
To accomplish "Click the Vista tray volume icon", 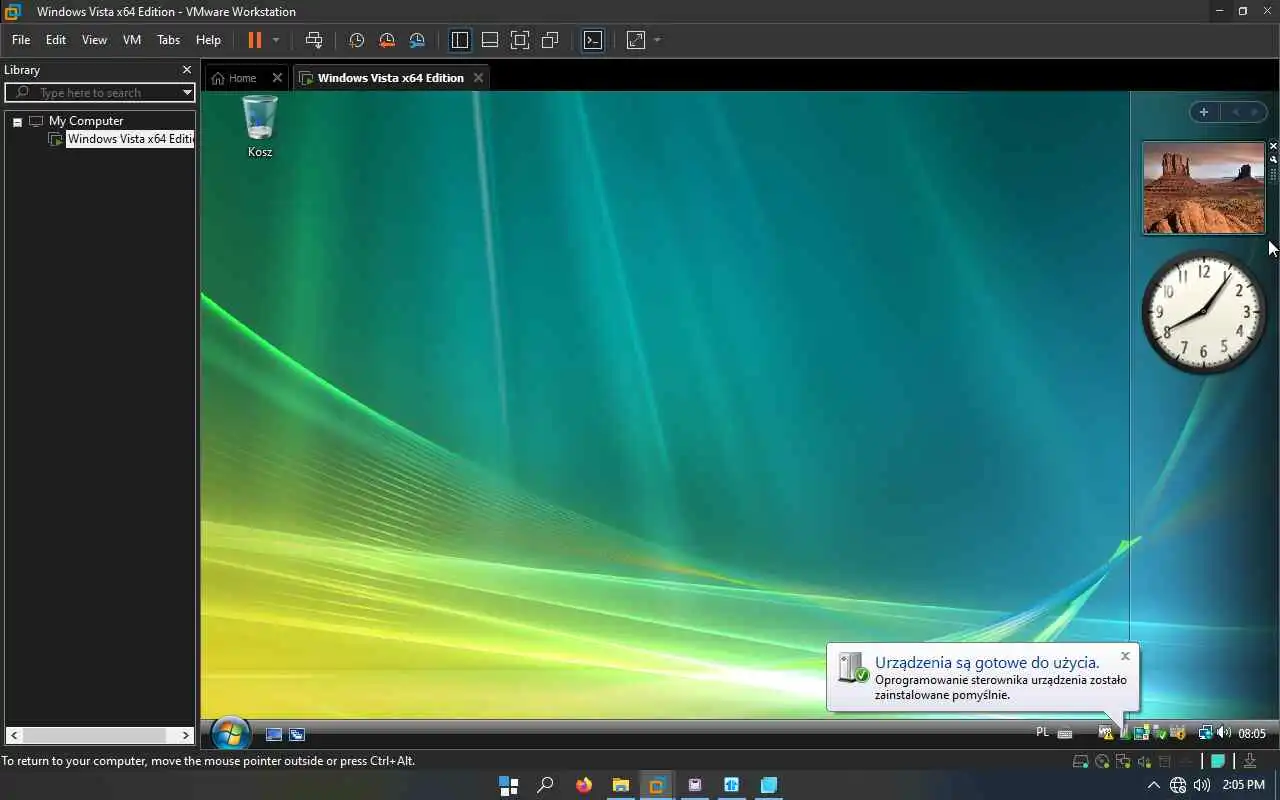I will (x=1224, y=733).
